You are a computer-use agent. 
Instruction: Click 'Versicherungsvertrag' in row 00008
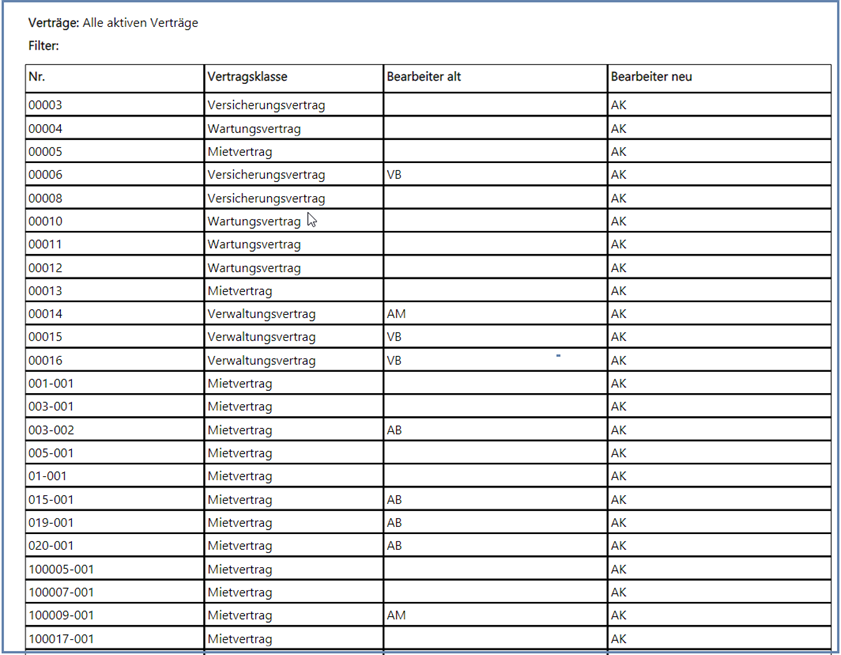coord(266,198)
